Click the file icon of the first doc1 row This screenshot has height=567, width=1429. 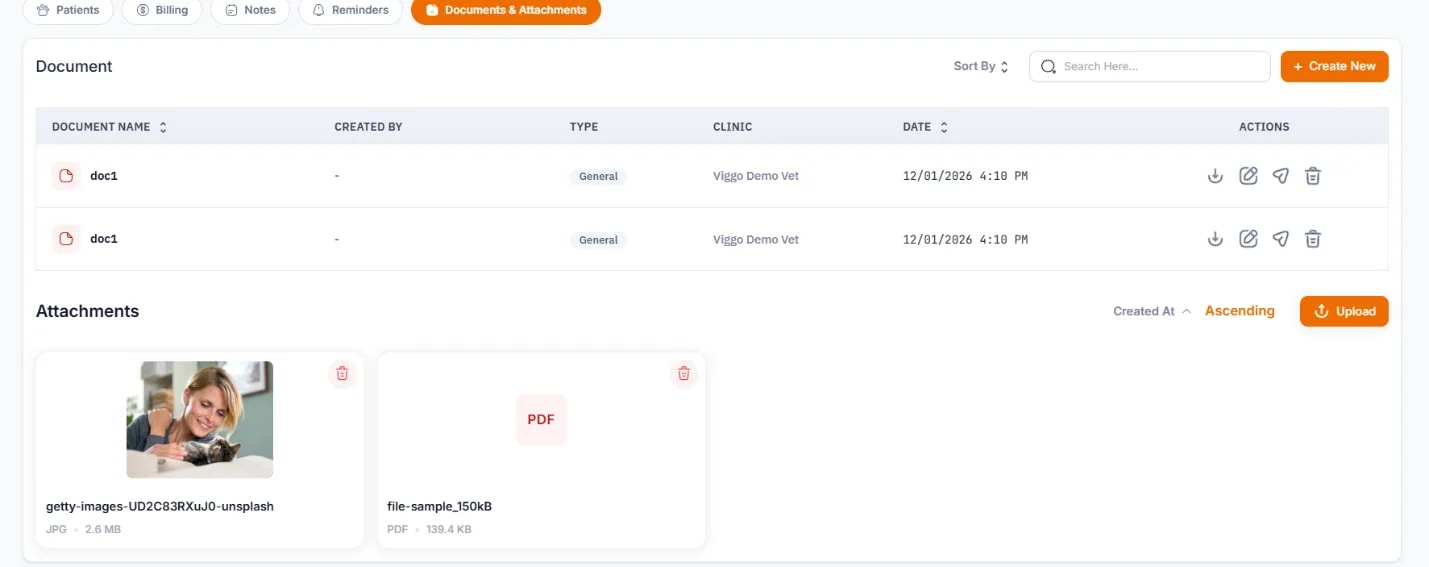click(x=66, y=176)
